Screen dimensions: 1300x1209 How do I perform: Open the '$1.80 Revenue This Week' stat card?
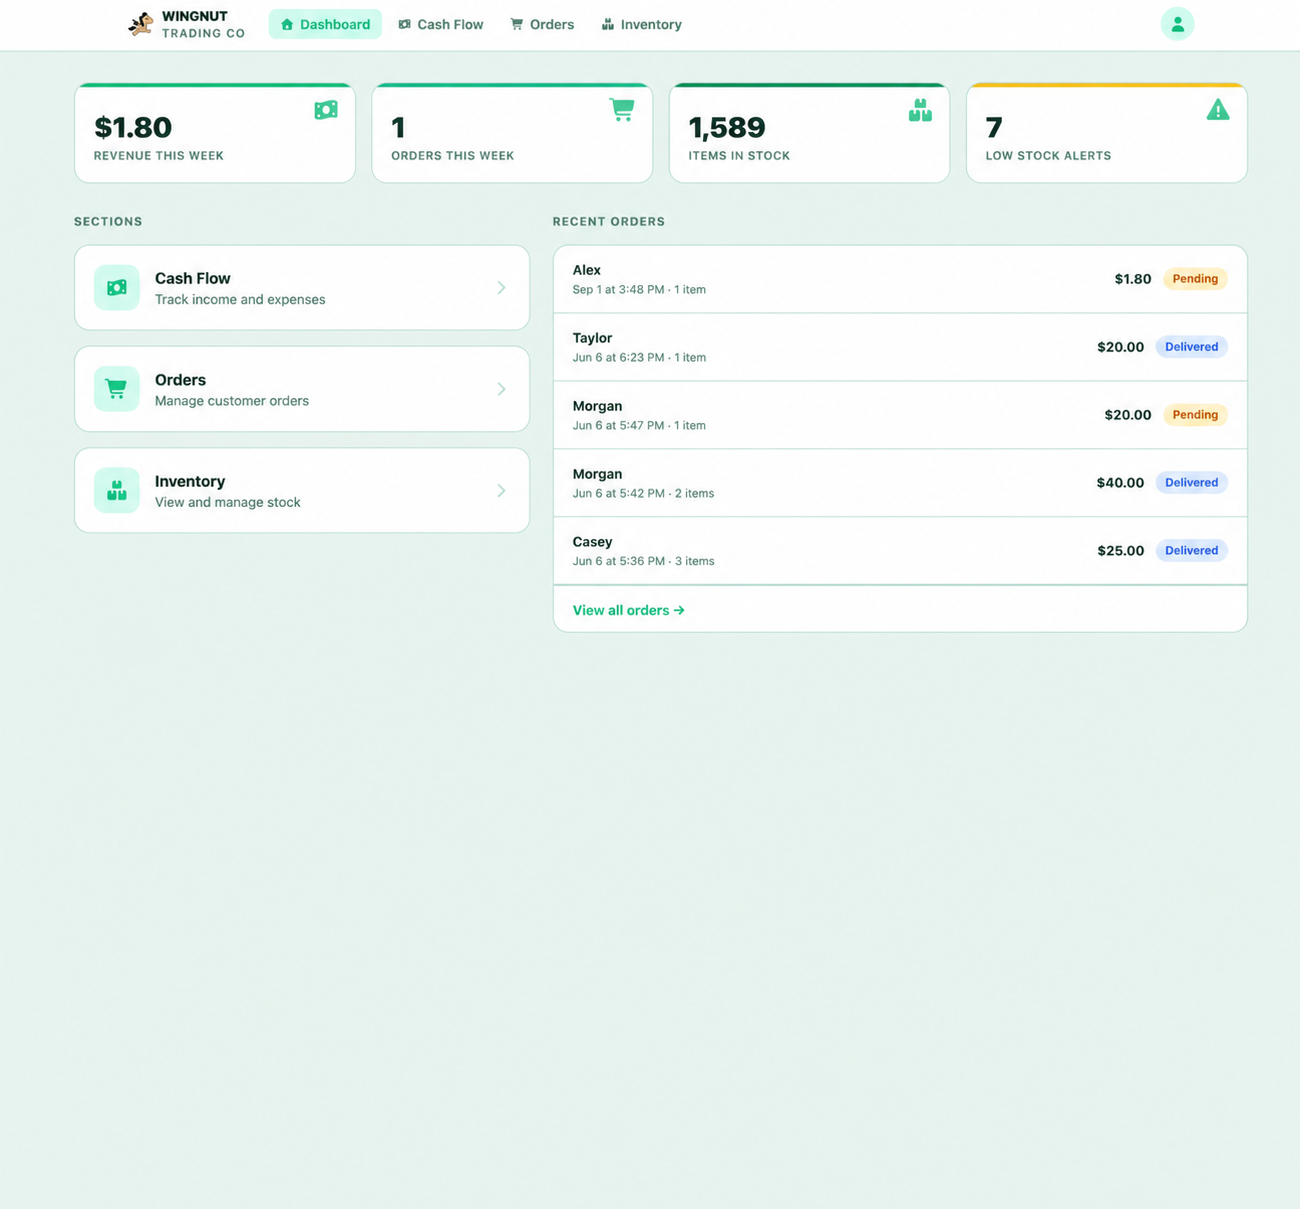[x=215, y=133]
